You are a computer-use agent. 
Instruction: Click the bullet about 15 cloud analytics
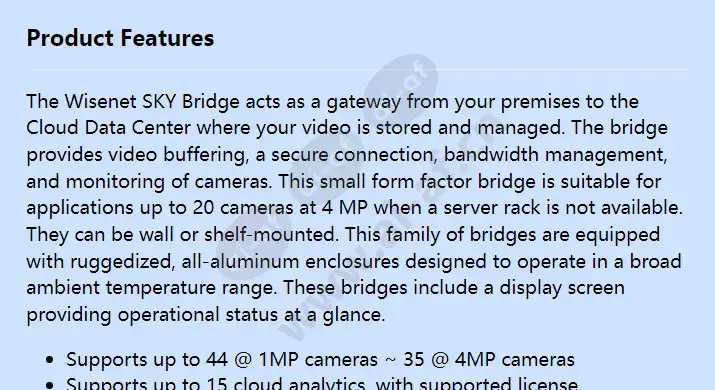pyautogui.click(x=321, y=384)
